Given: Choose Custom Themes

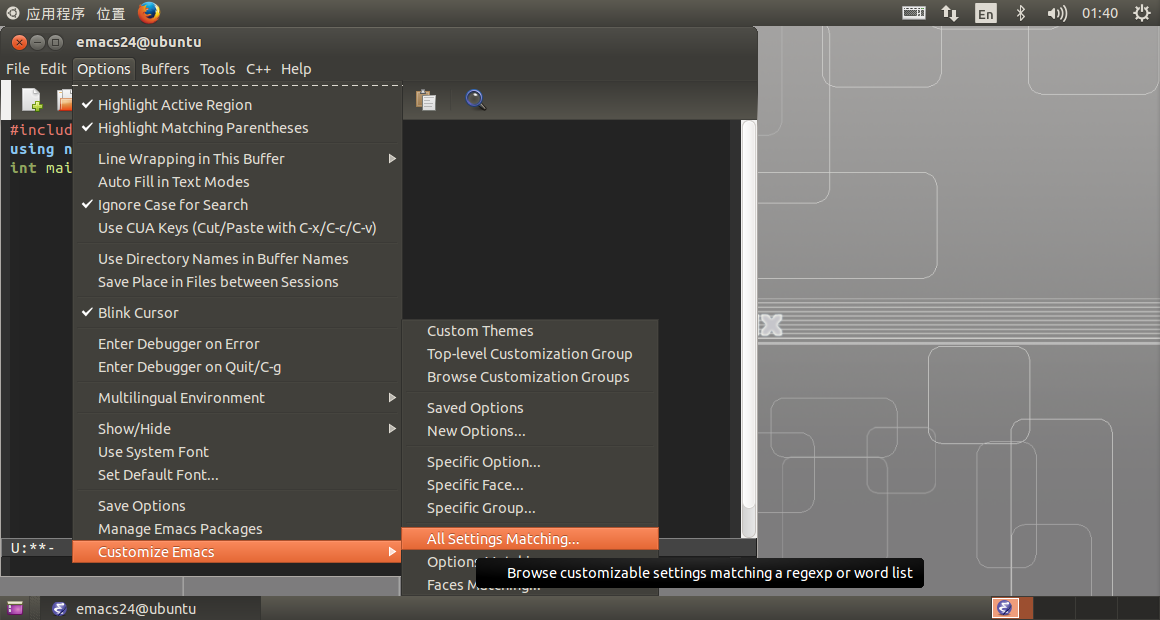Looking at the screenshot, I should [x=530, y=331].
